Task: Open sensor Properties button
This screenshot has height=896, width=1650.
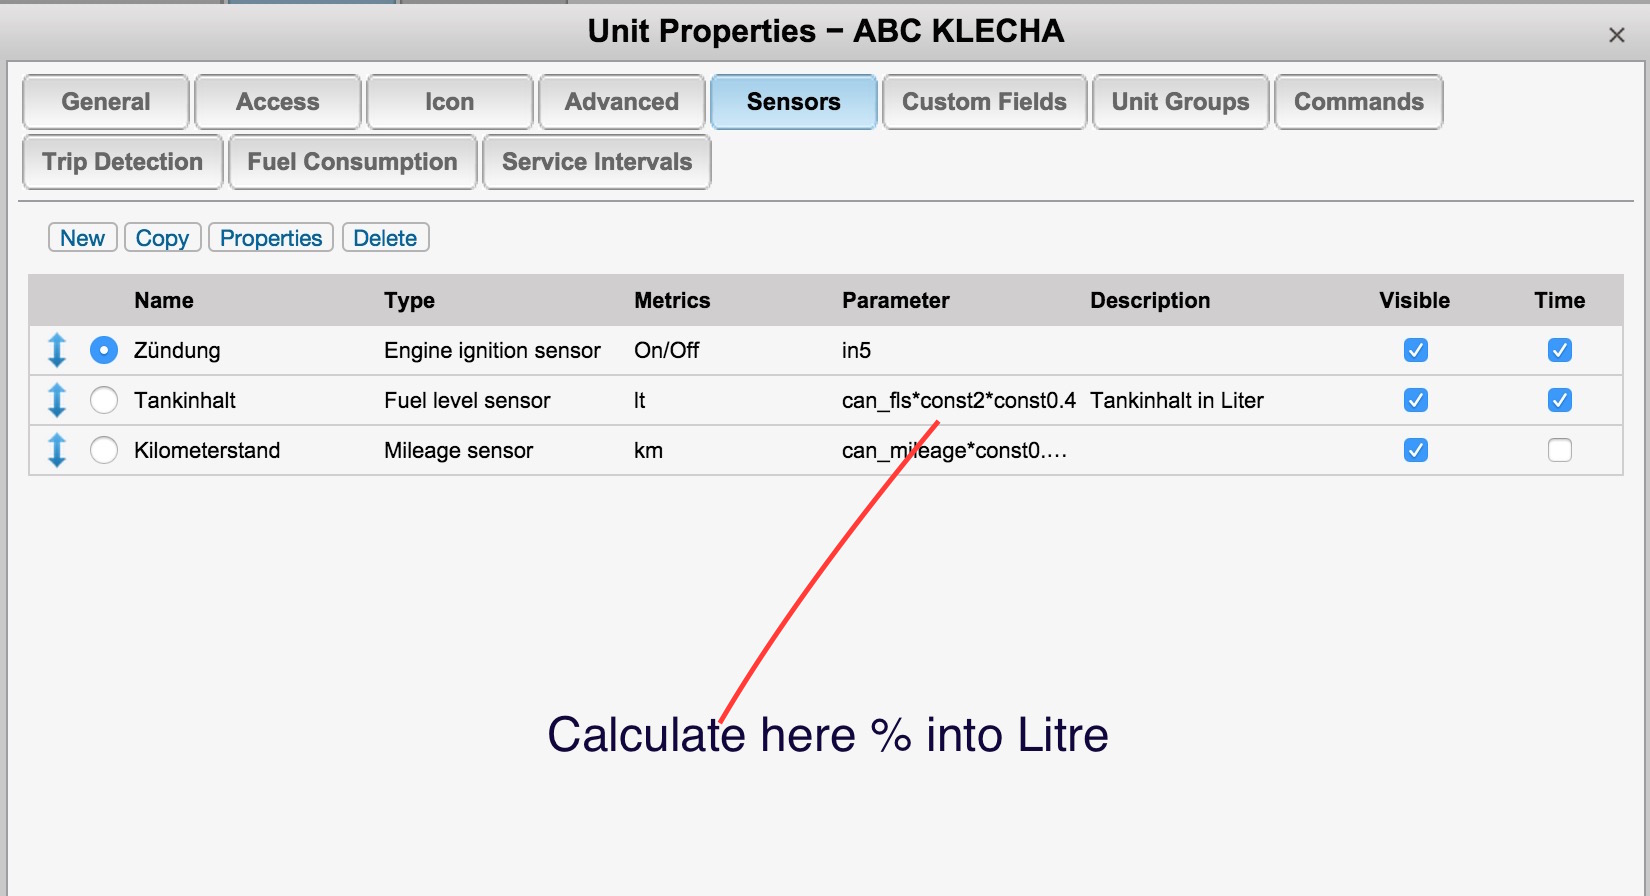Action: click(271, 238)
